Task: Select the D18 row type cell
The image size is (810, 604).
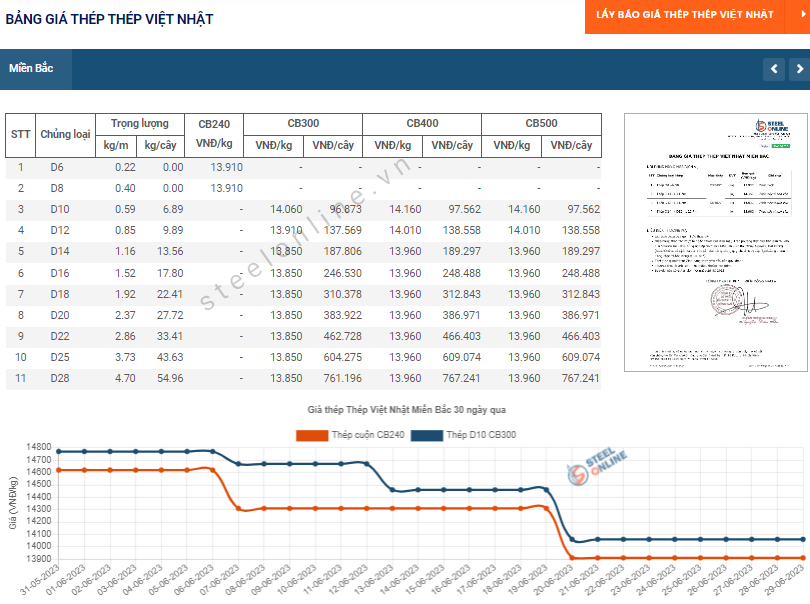Action: click(x=59, y=295)
